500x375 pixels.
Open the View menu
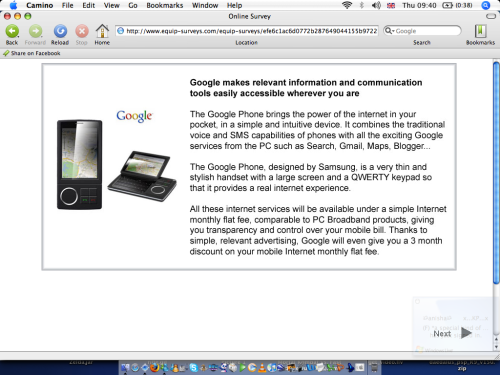111,5
